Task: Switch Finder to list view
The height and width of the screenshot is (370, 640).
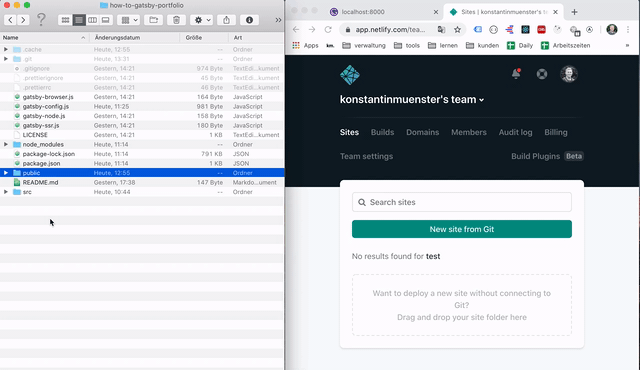Action: tap(79, 20)
